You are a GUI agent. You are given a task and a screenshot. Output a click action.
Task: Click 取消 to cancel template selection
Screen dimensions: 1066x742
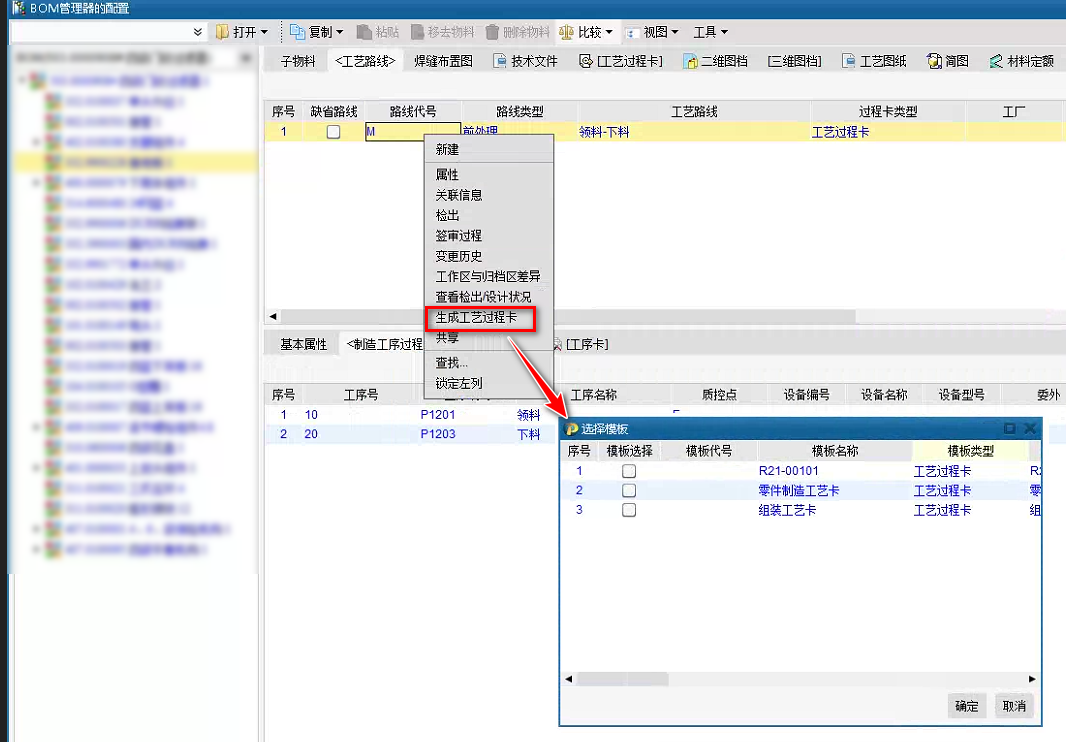(1013, 706)
